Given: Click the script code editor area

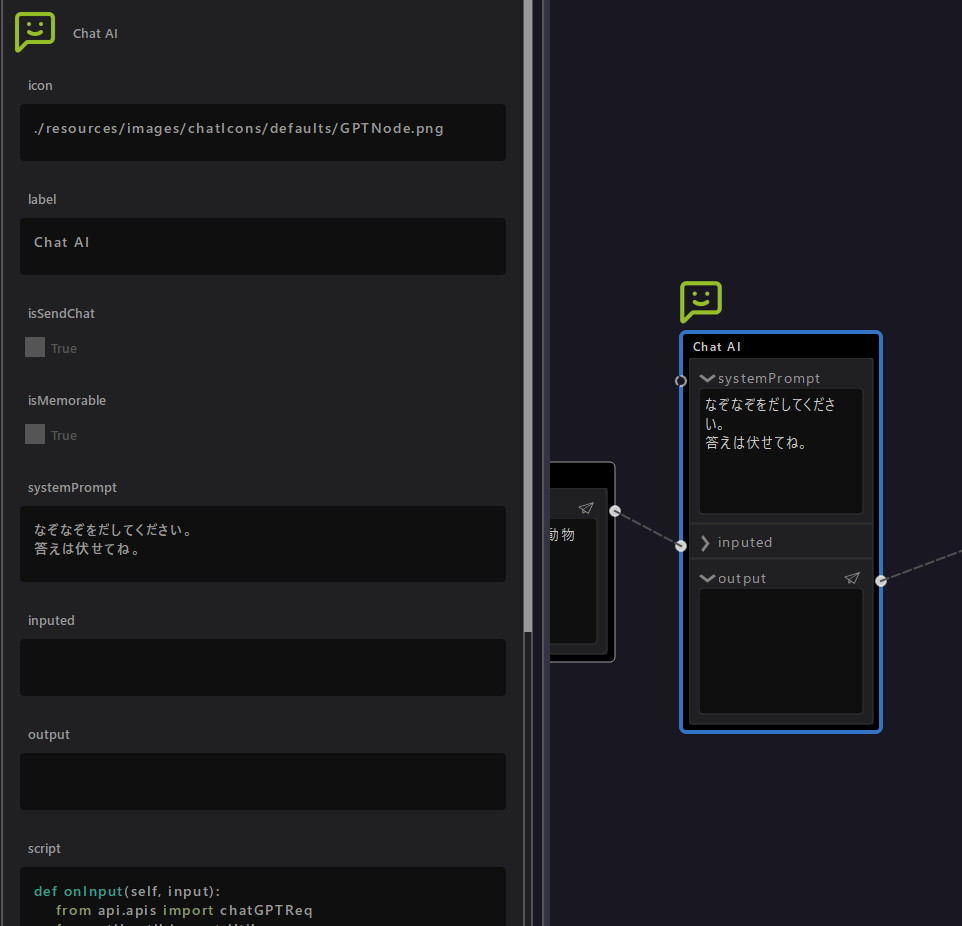Looking at the screenshot, I should click(263, 897).
